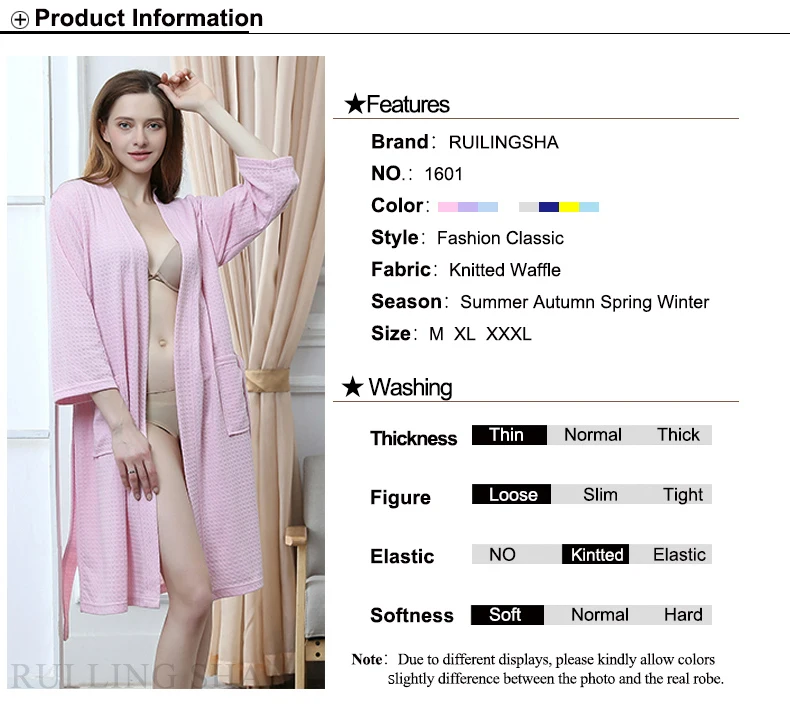
Task: Choose the Hard softness option
Action: coord(683,615)
